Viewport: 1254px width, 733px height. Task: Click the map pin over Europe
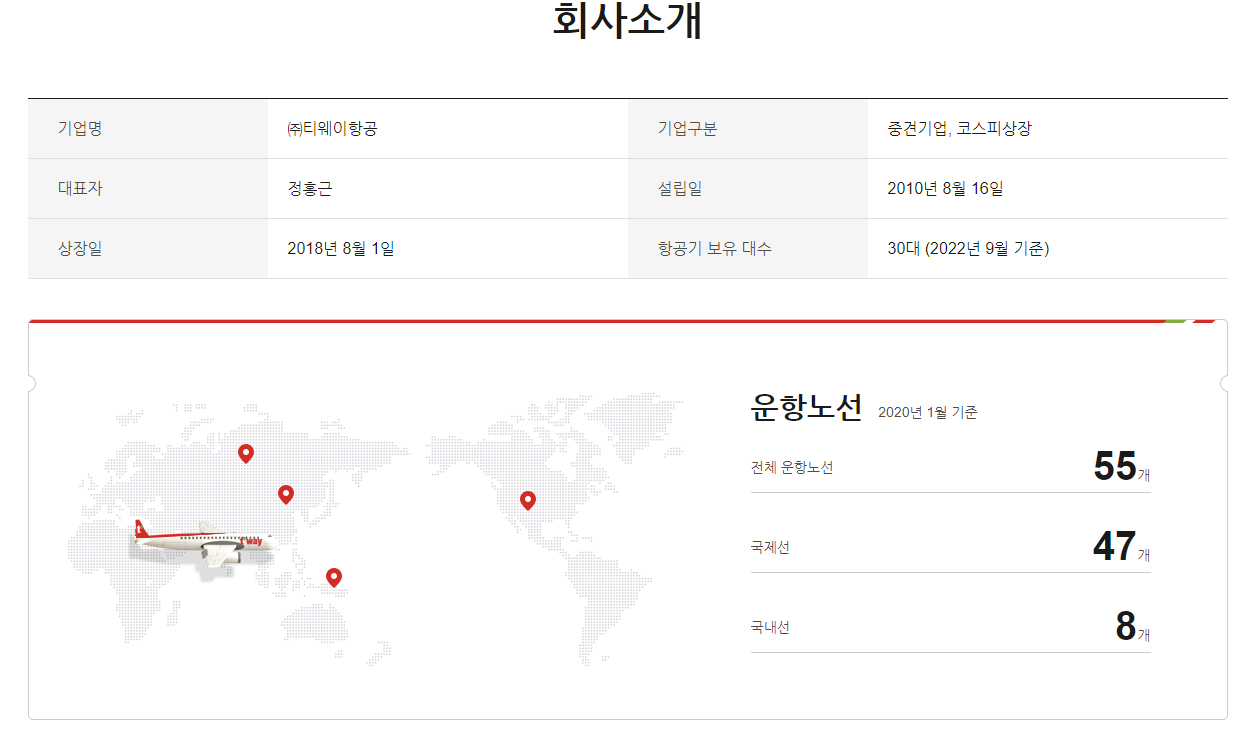click(x=246, y=454)
